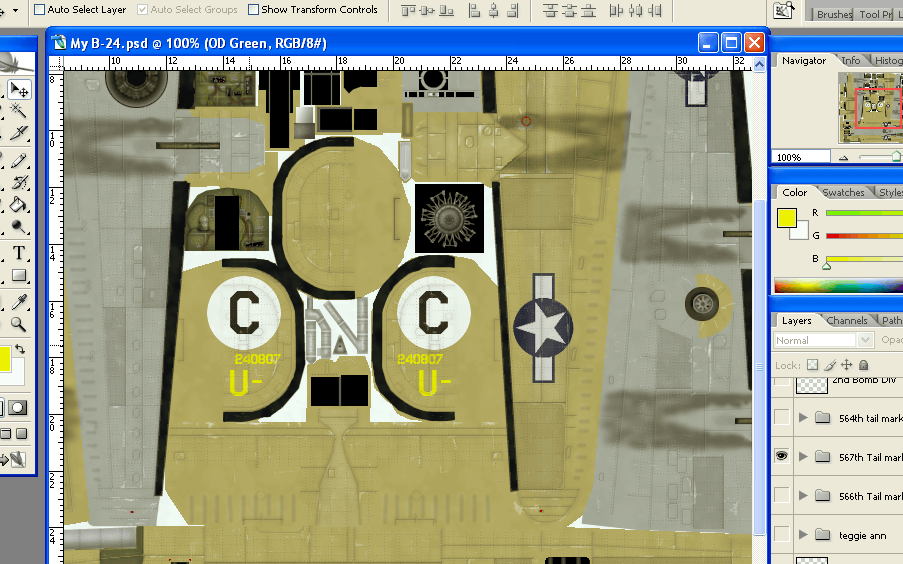Select the Move tool

(x=19, y=89)
